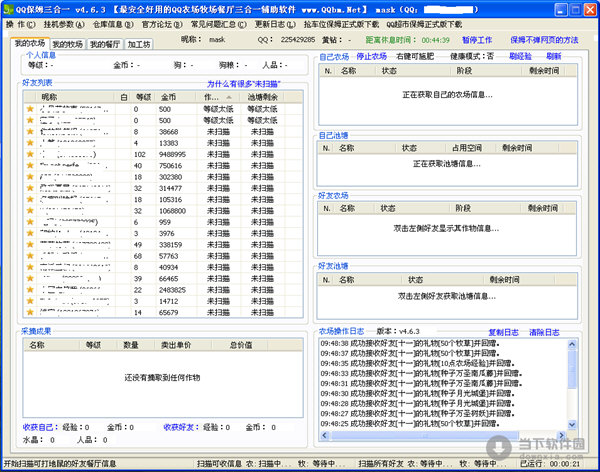Image resolution: width=600 pixels, height=472 pixels.
Task: Switch to the 我的农场 tab
Action: [30, 43]
